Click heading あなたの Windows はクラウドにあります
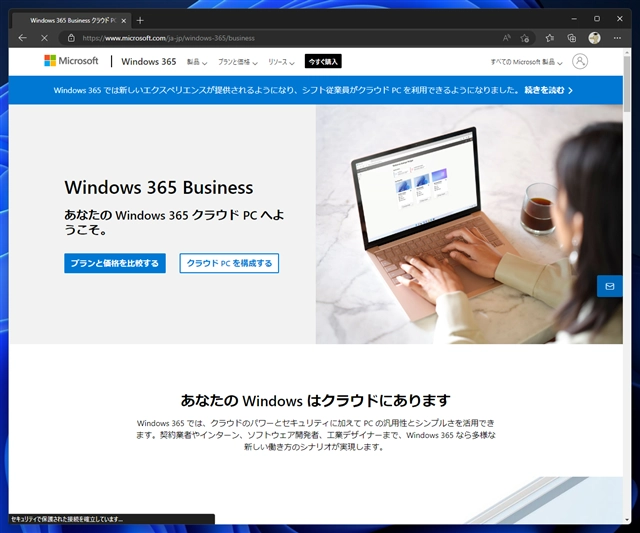The image size is (640, 533). (x=316, y=400)
